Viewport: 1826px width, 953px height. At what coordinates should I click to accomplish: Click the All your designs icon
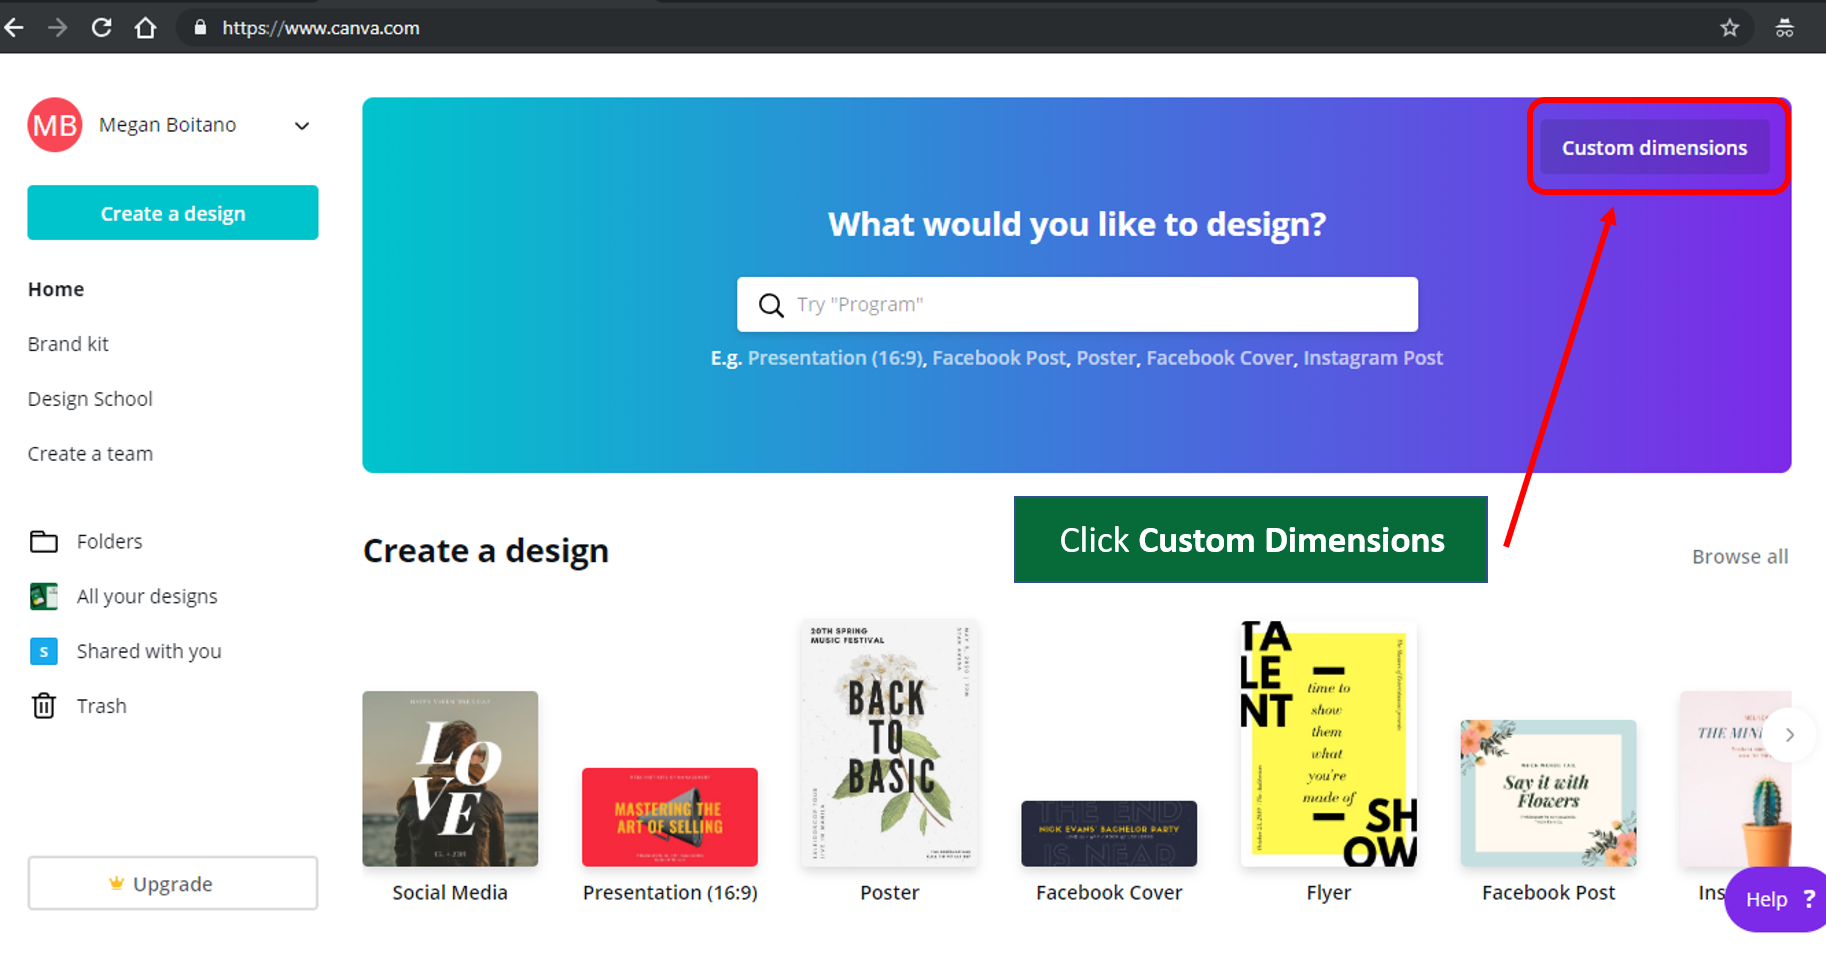click(x=44, y=597)
